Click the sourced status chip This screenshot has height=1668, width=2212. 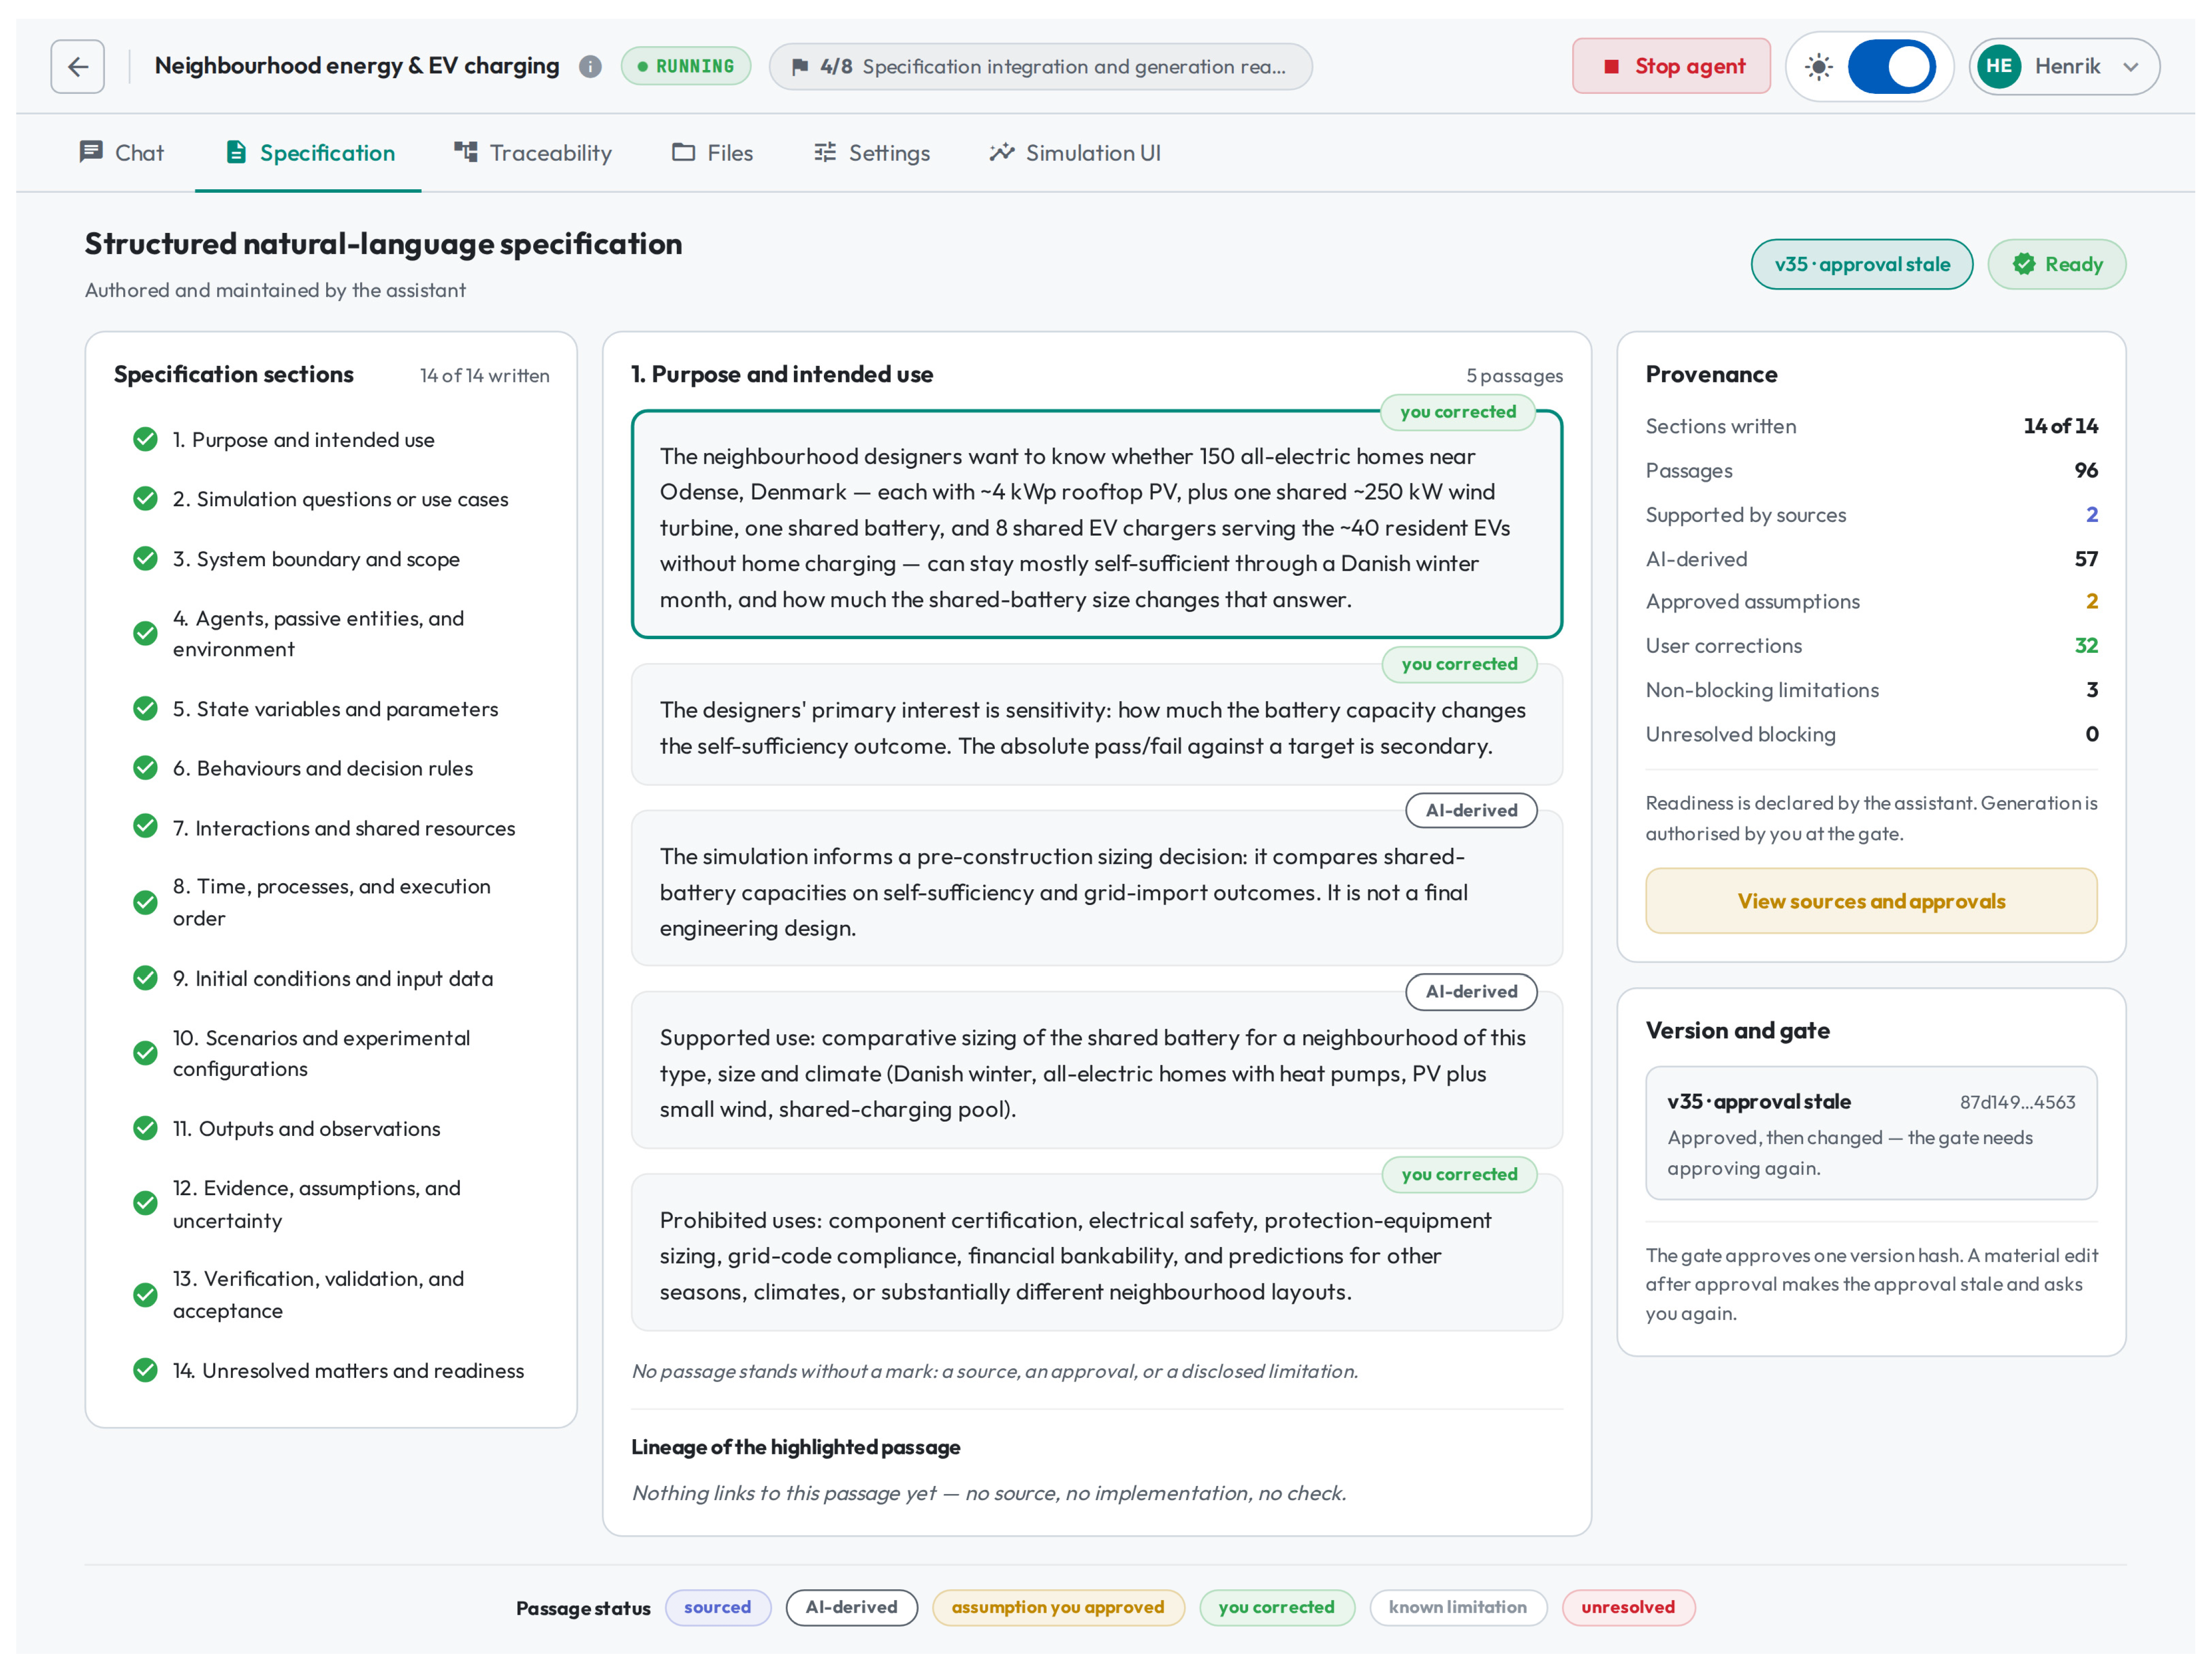(718, 1607)
